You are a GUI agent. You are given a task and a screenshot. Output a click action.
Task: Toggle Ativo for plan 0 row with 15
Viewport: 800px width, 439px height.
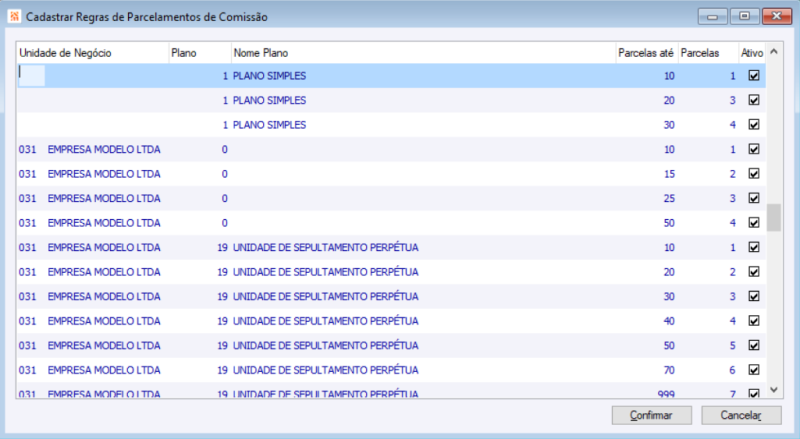pos(754,174)
